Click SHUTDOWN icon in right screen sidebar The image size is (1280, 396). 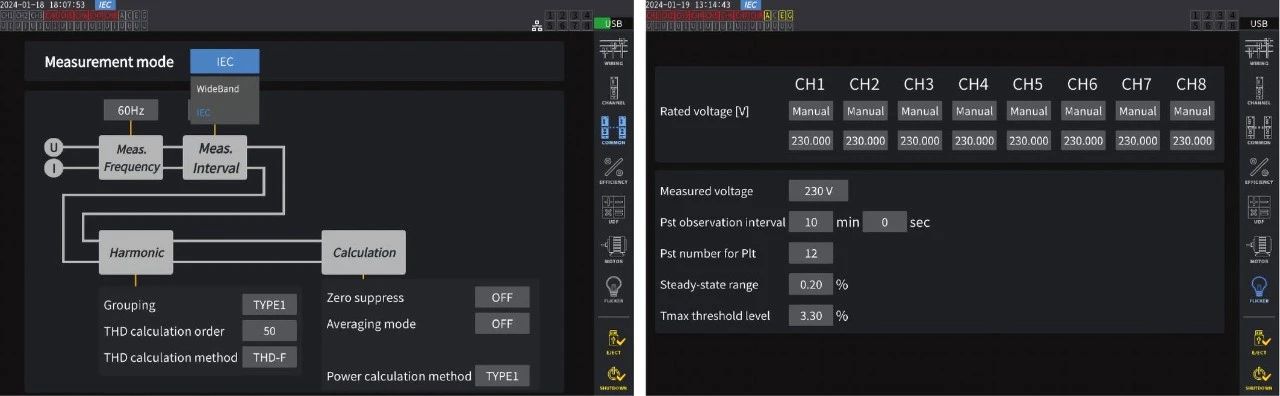click(1259, 378)
